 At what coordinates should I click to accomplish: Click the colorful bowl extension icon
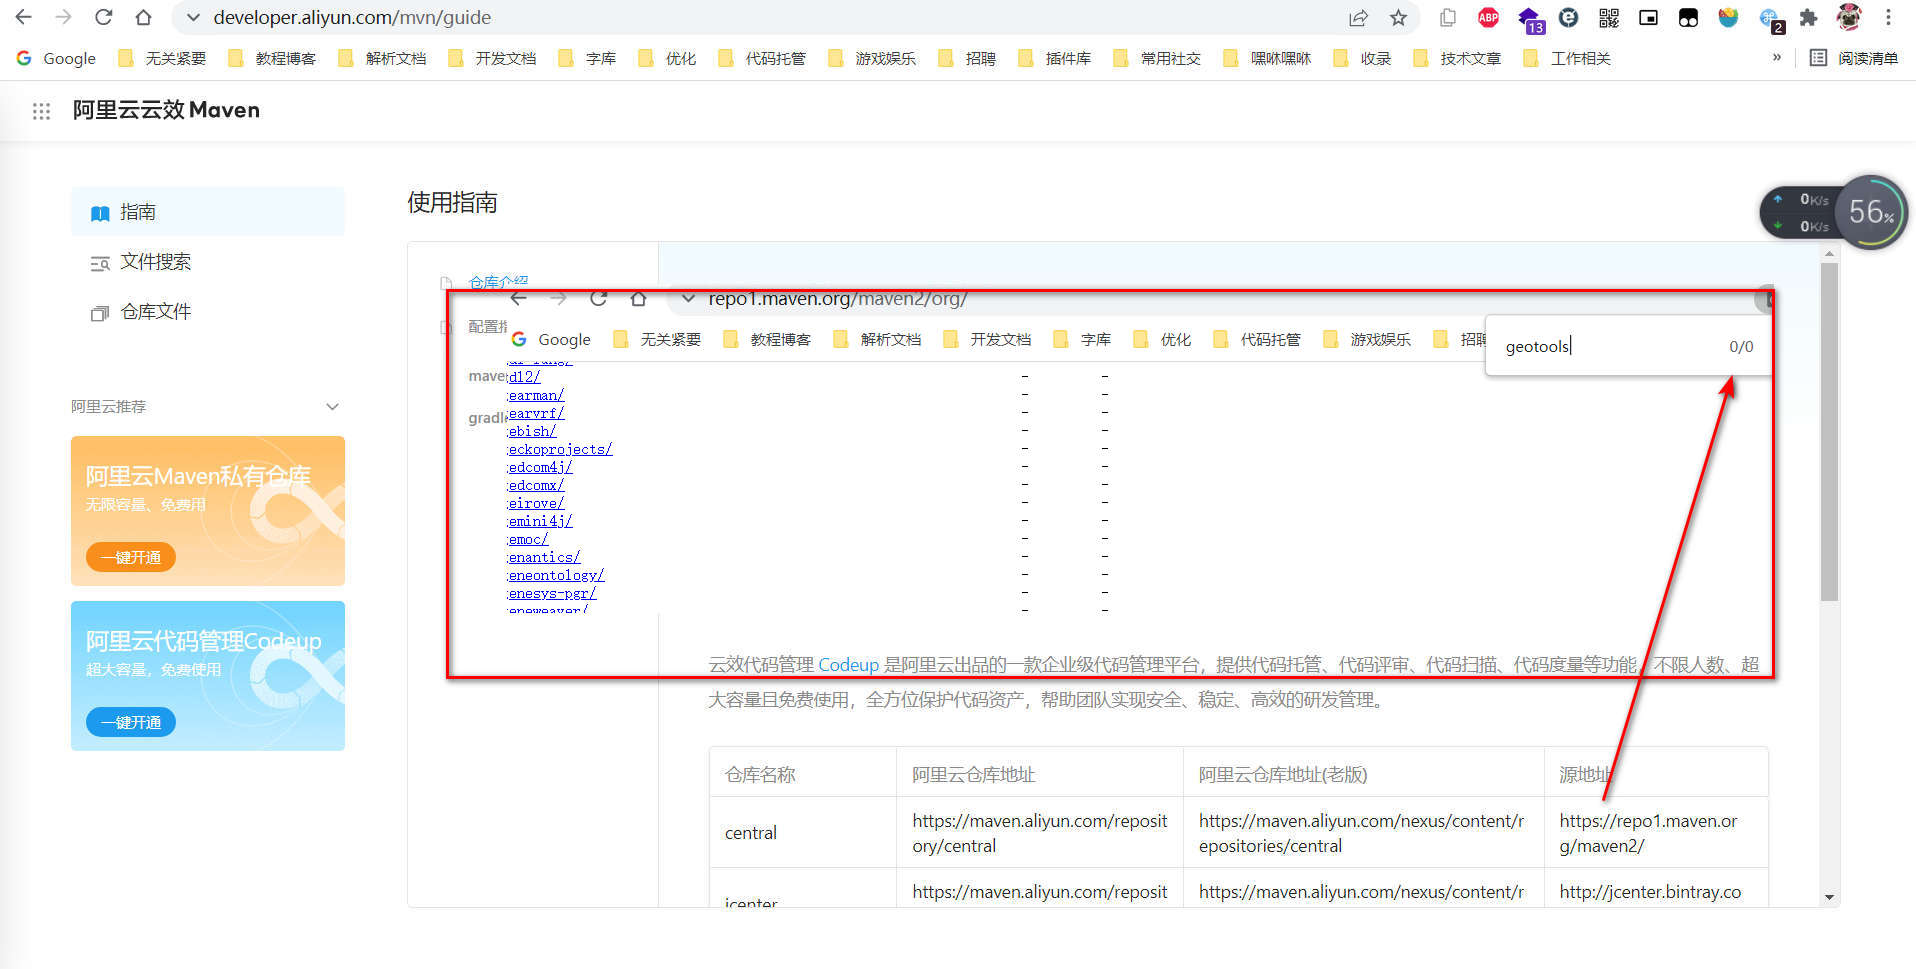coord(1728,17)
